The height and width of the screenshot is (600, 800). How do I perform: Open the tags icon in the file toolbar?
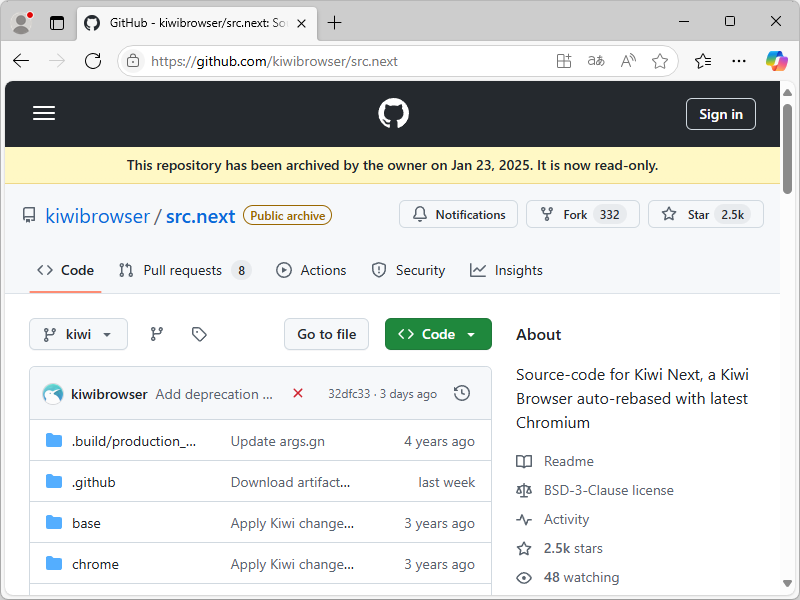point(198,334)
